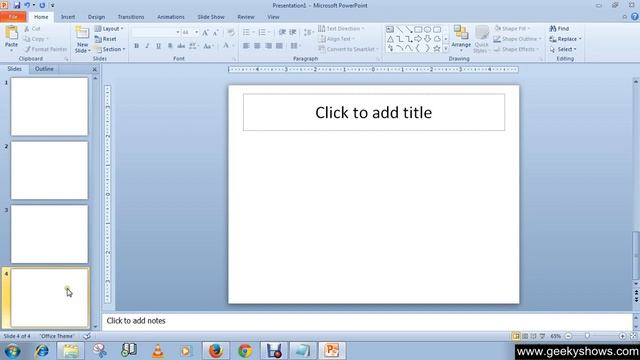640x360 pixels.
Task: Click the 'Click to add notes' area
Action: 367,321
